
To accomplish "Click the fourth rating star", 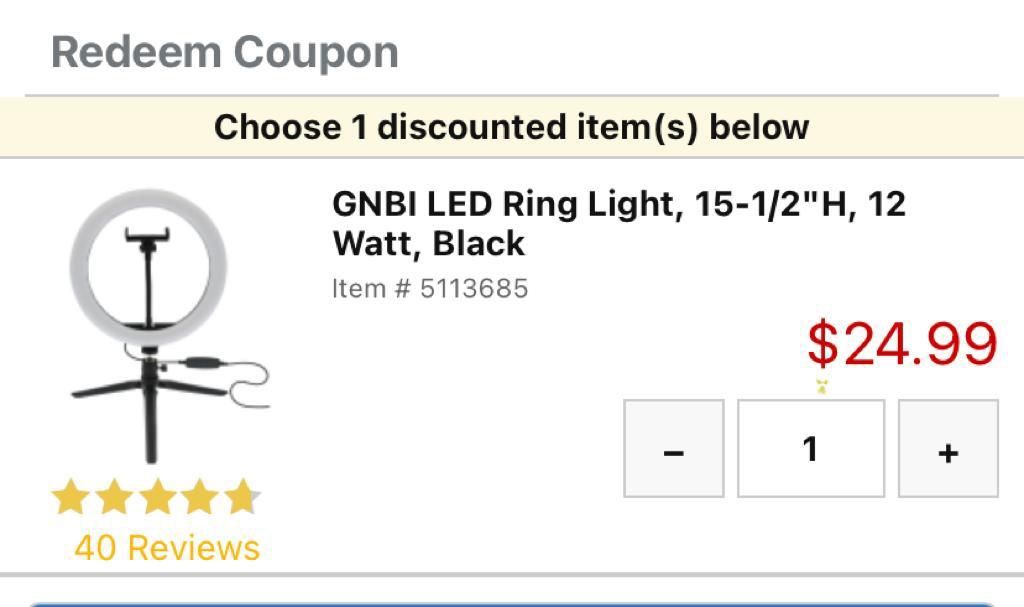I will tap(200, 496).
